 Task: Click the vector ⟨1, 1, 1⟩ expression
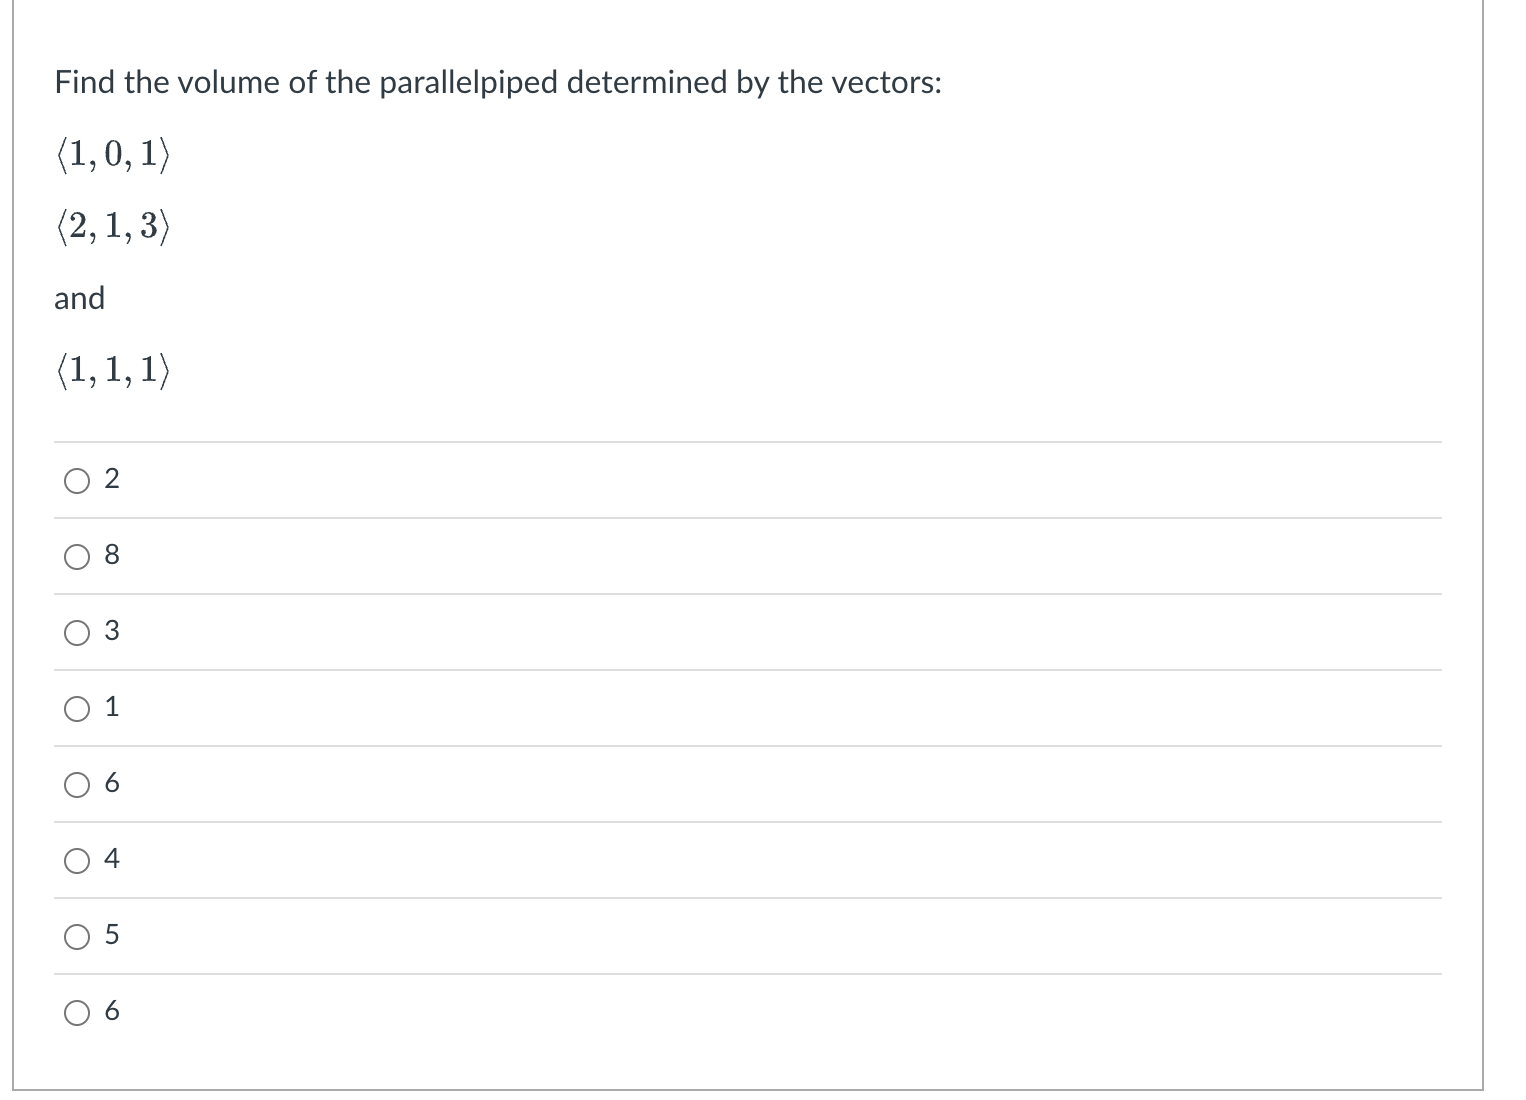[113, 371]
